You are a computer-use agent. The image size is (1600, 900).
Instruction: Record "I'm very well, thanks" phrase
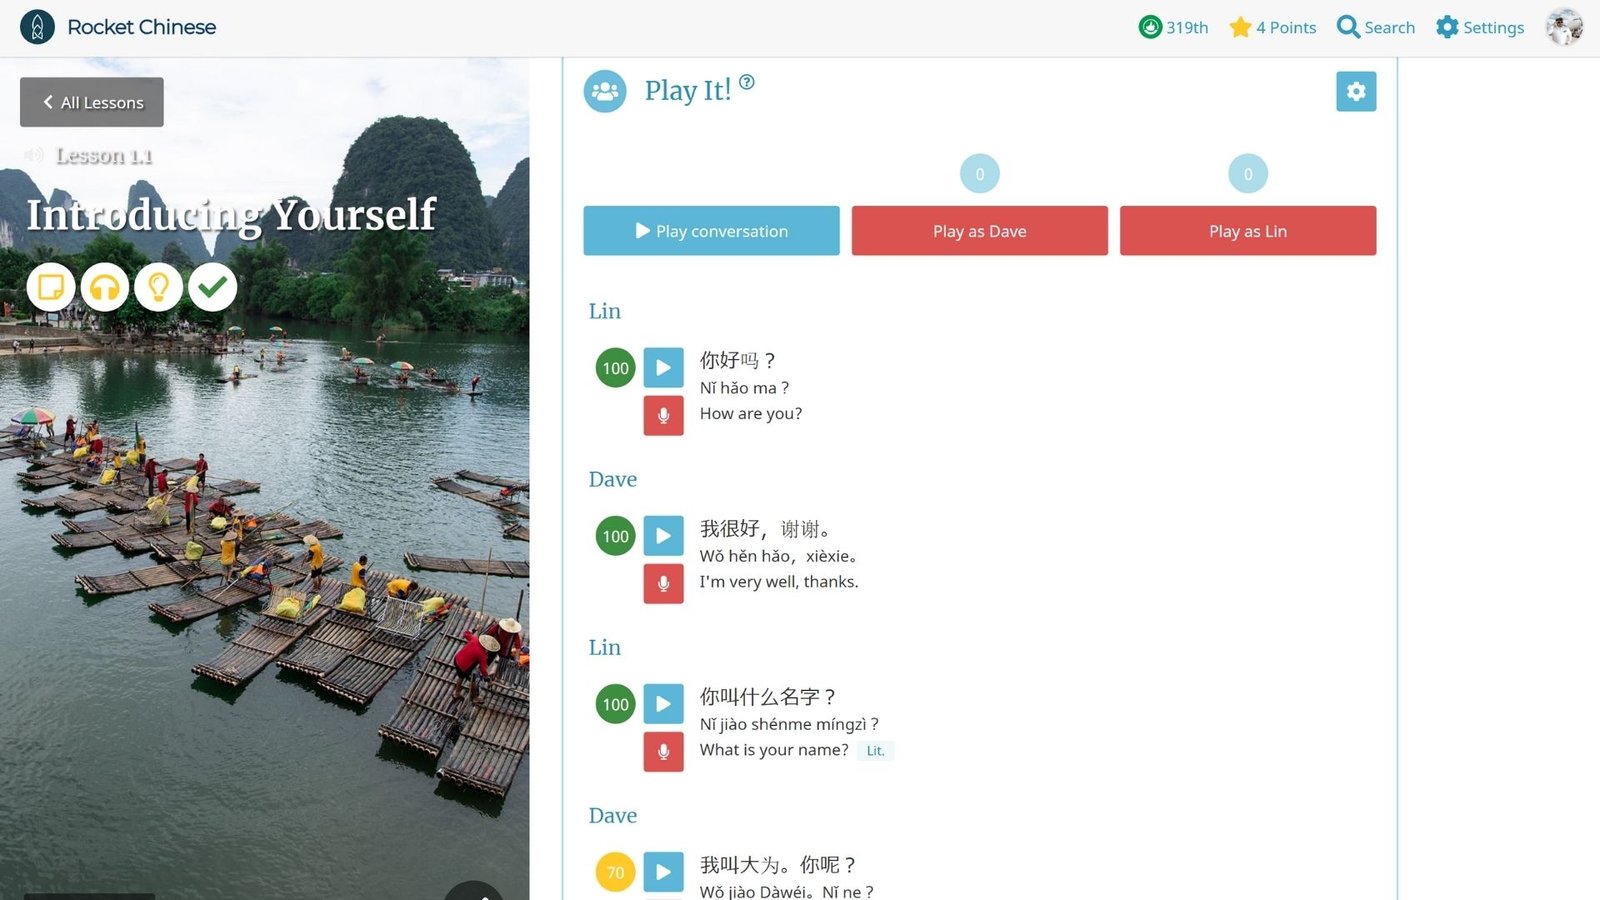coord(663,584)
